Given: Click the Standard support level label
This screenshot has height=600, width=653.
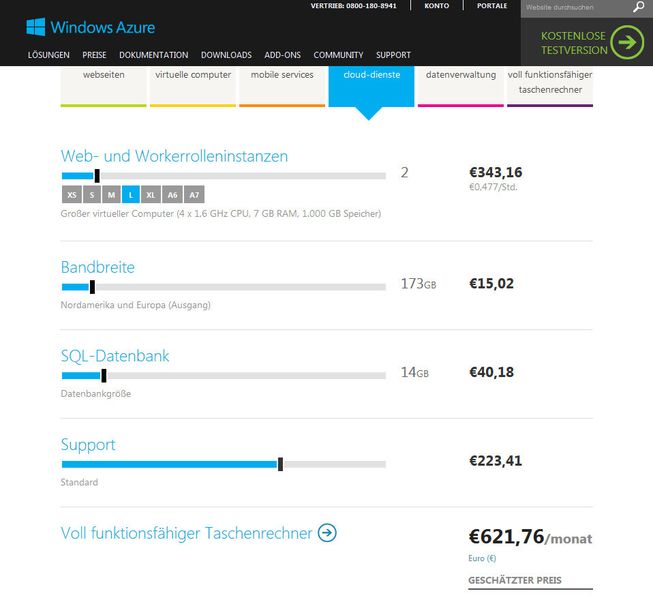Looking at the screenshot, I should (79, 482).
